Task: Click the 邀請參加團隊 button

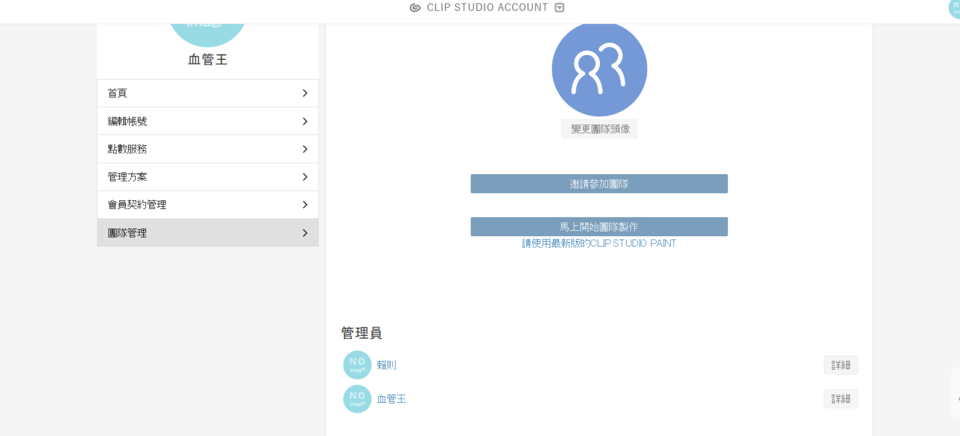Action: (x=599, y=184)
